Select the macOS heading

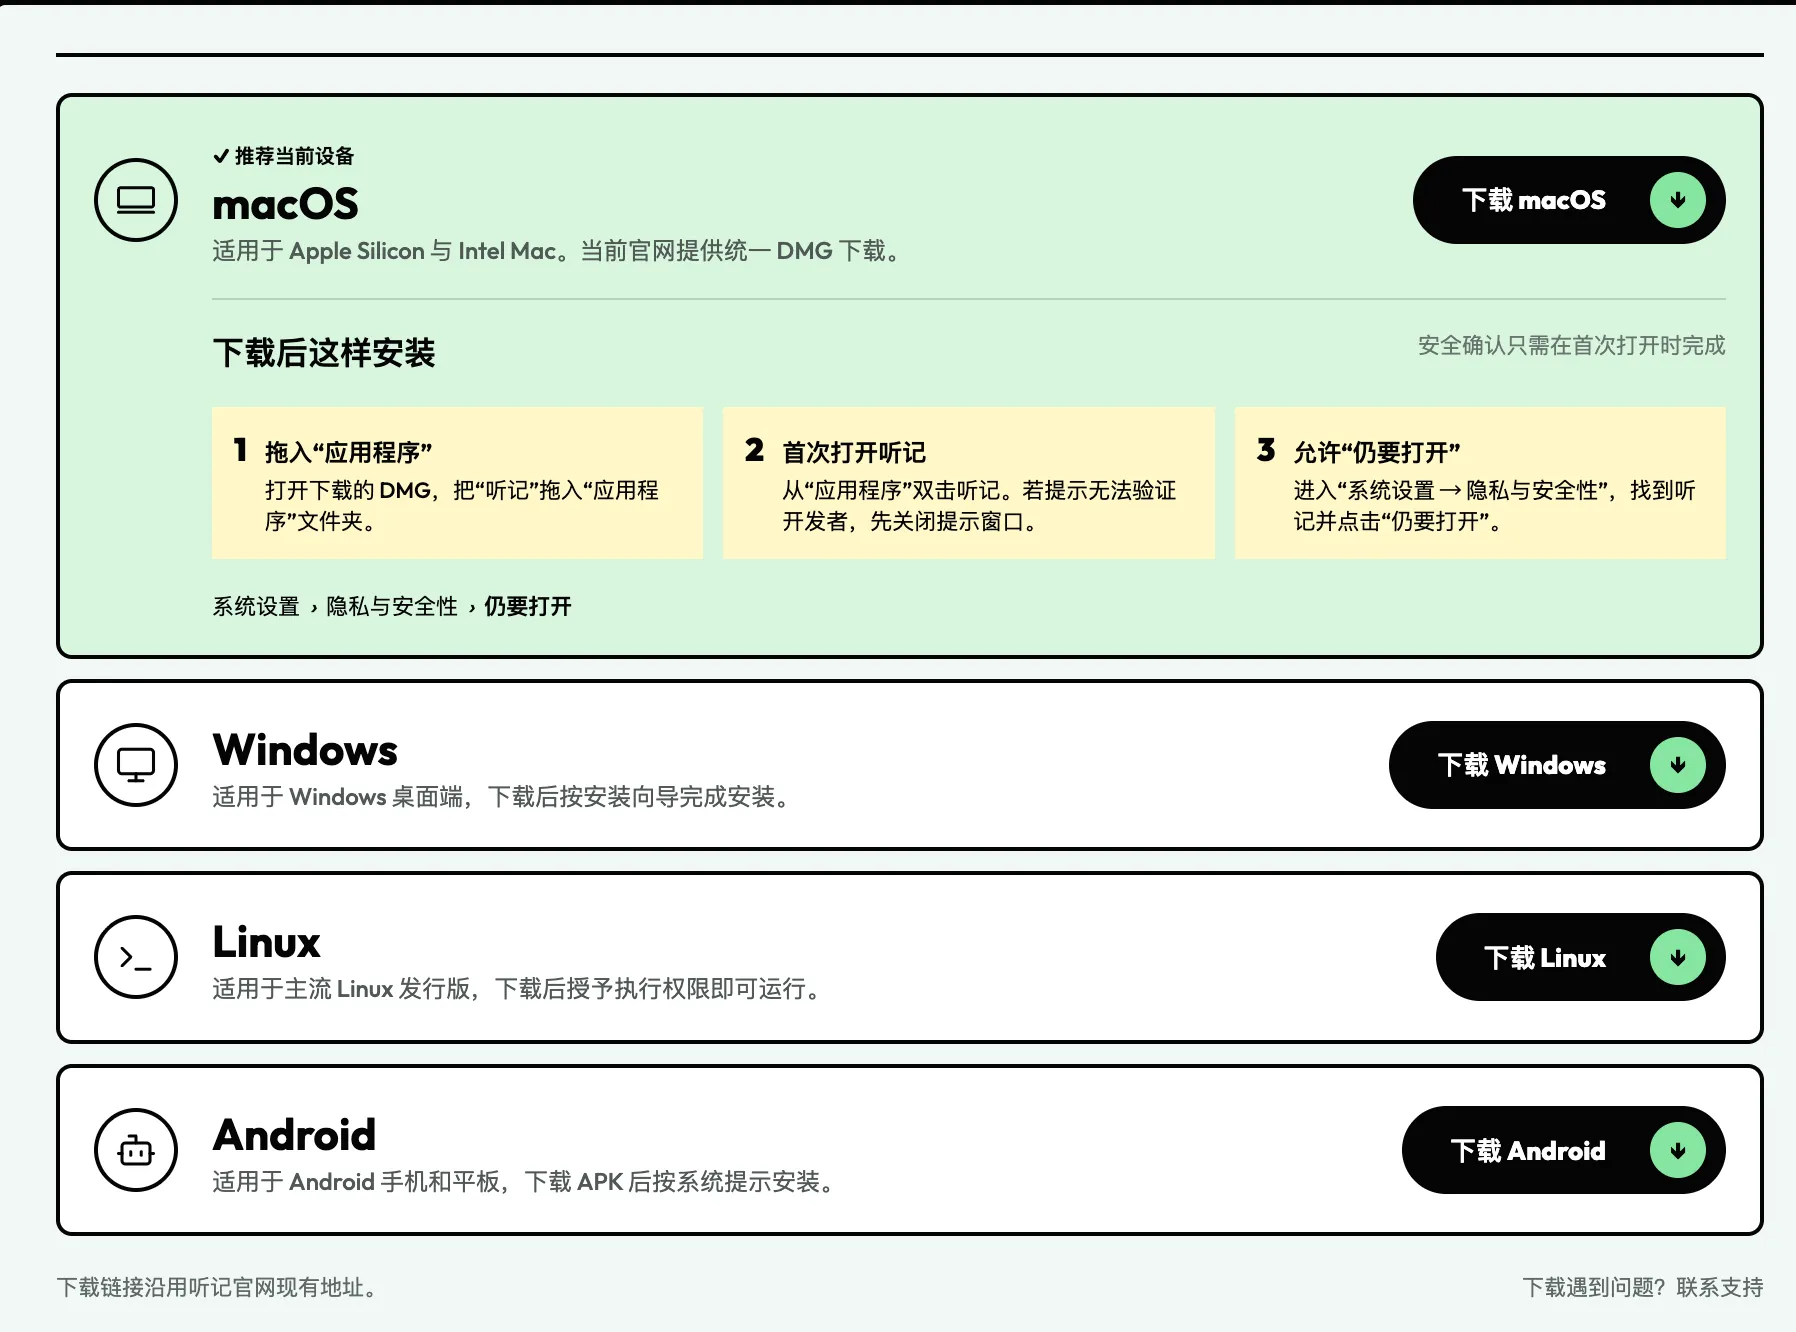pos(286,204)
